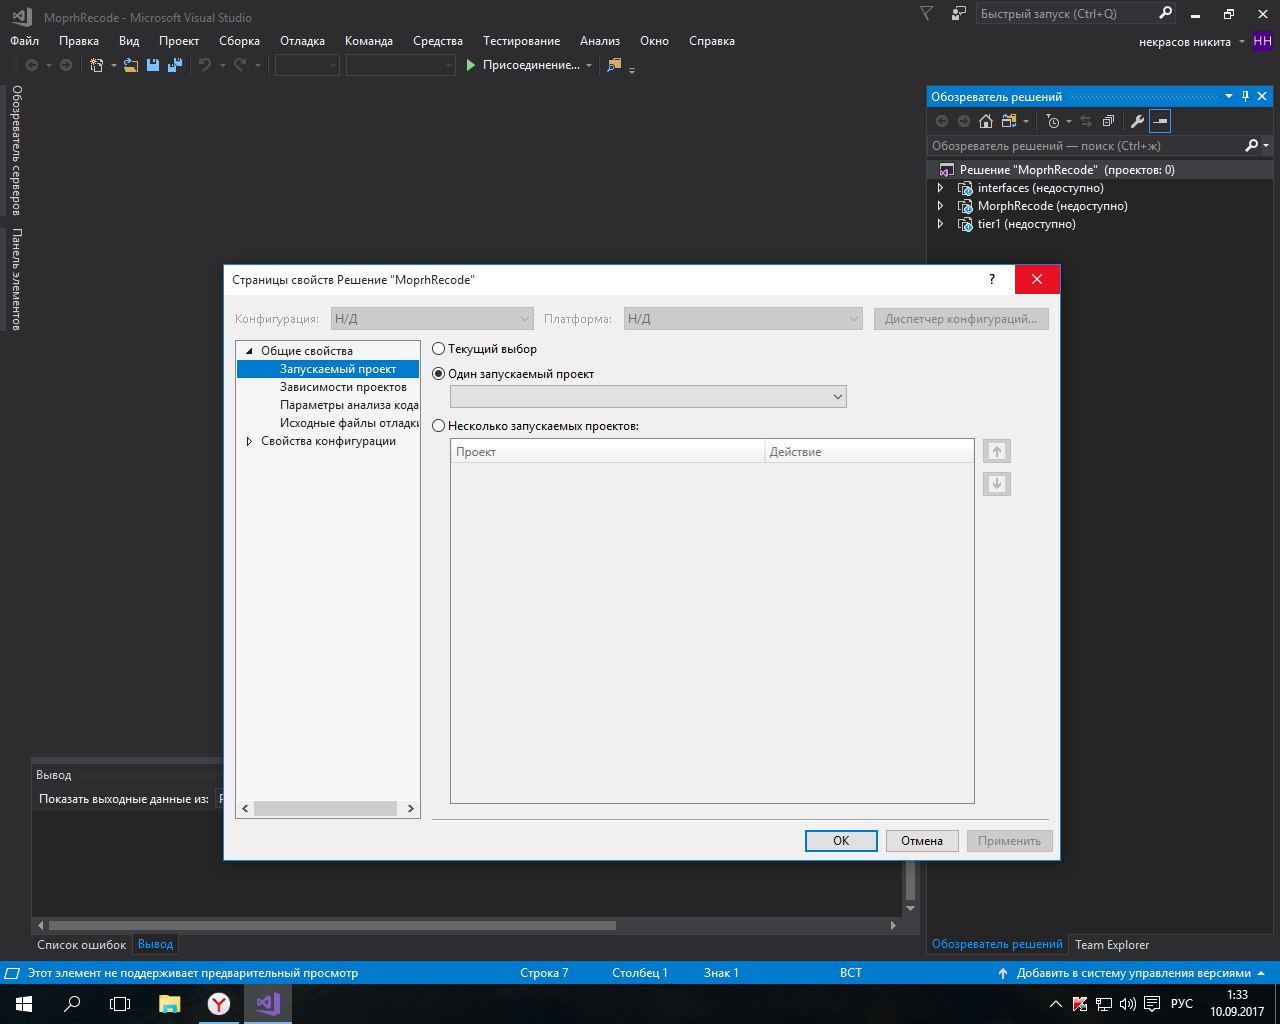
Task: Click the Home icon in Solution Explorer toolbar
Action: (986, 121)
